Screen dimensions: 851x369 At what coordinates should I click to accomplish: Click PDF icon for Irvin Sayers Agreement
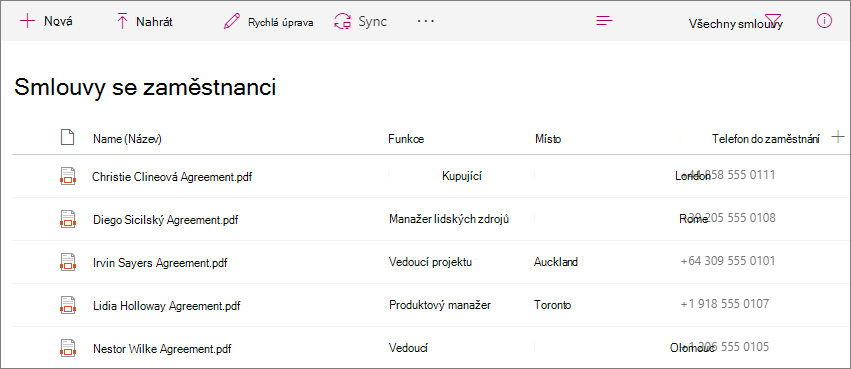(67, 262)
